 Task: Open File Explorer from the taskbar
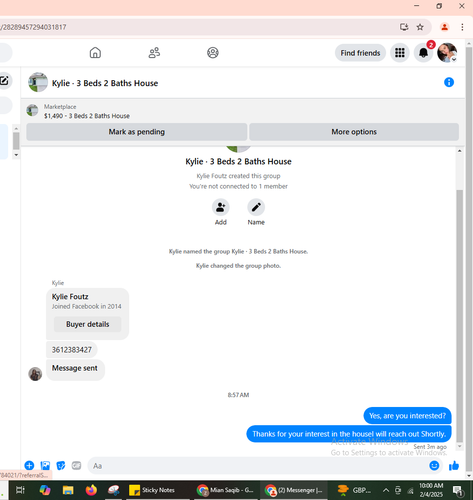point(68,490)
